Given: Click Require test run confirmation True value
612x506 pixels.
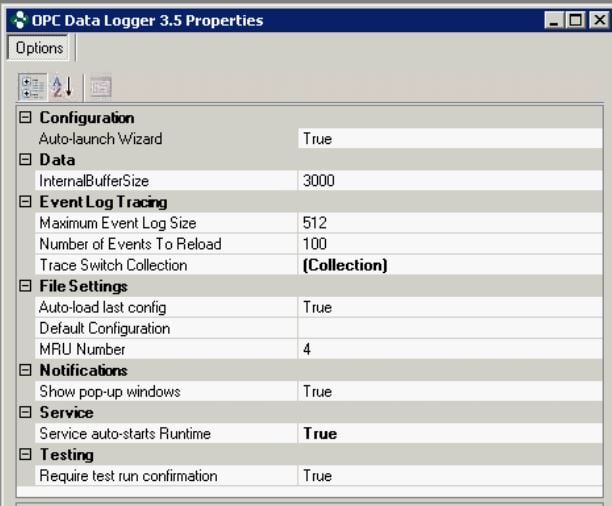Looking at the screenshot, I should point(450,476).
